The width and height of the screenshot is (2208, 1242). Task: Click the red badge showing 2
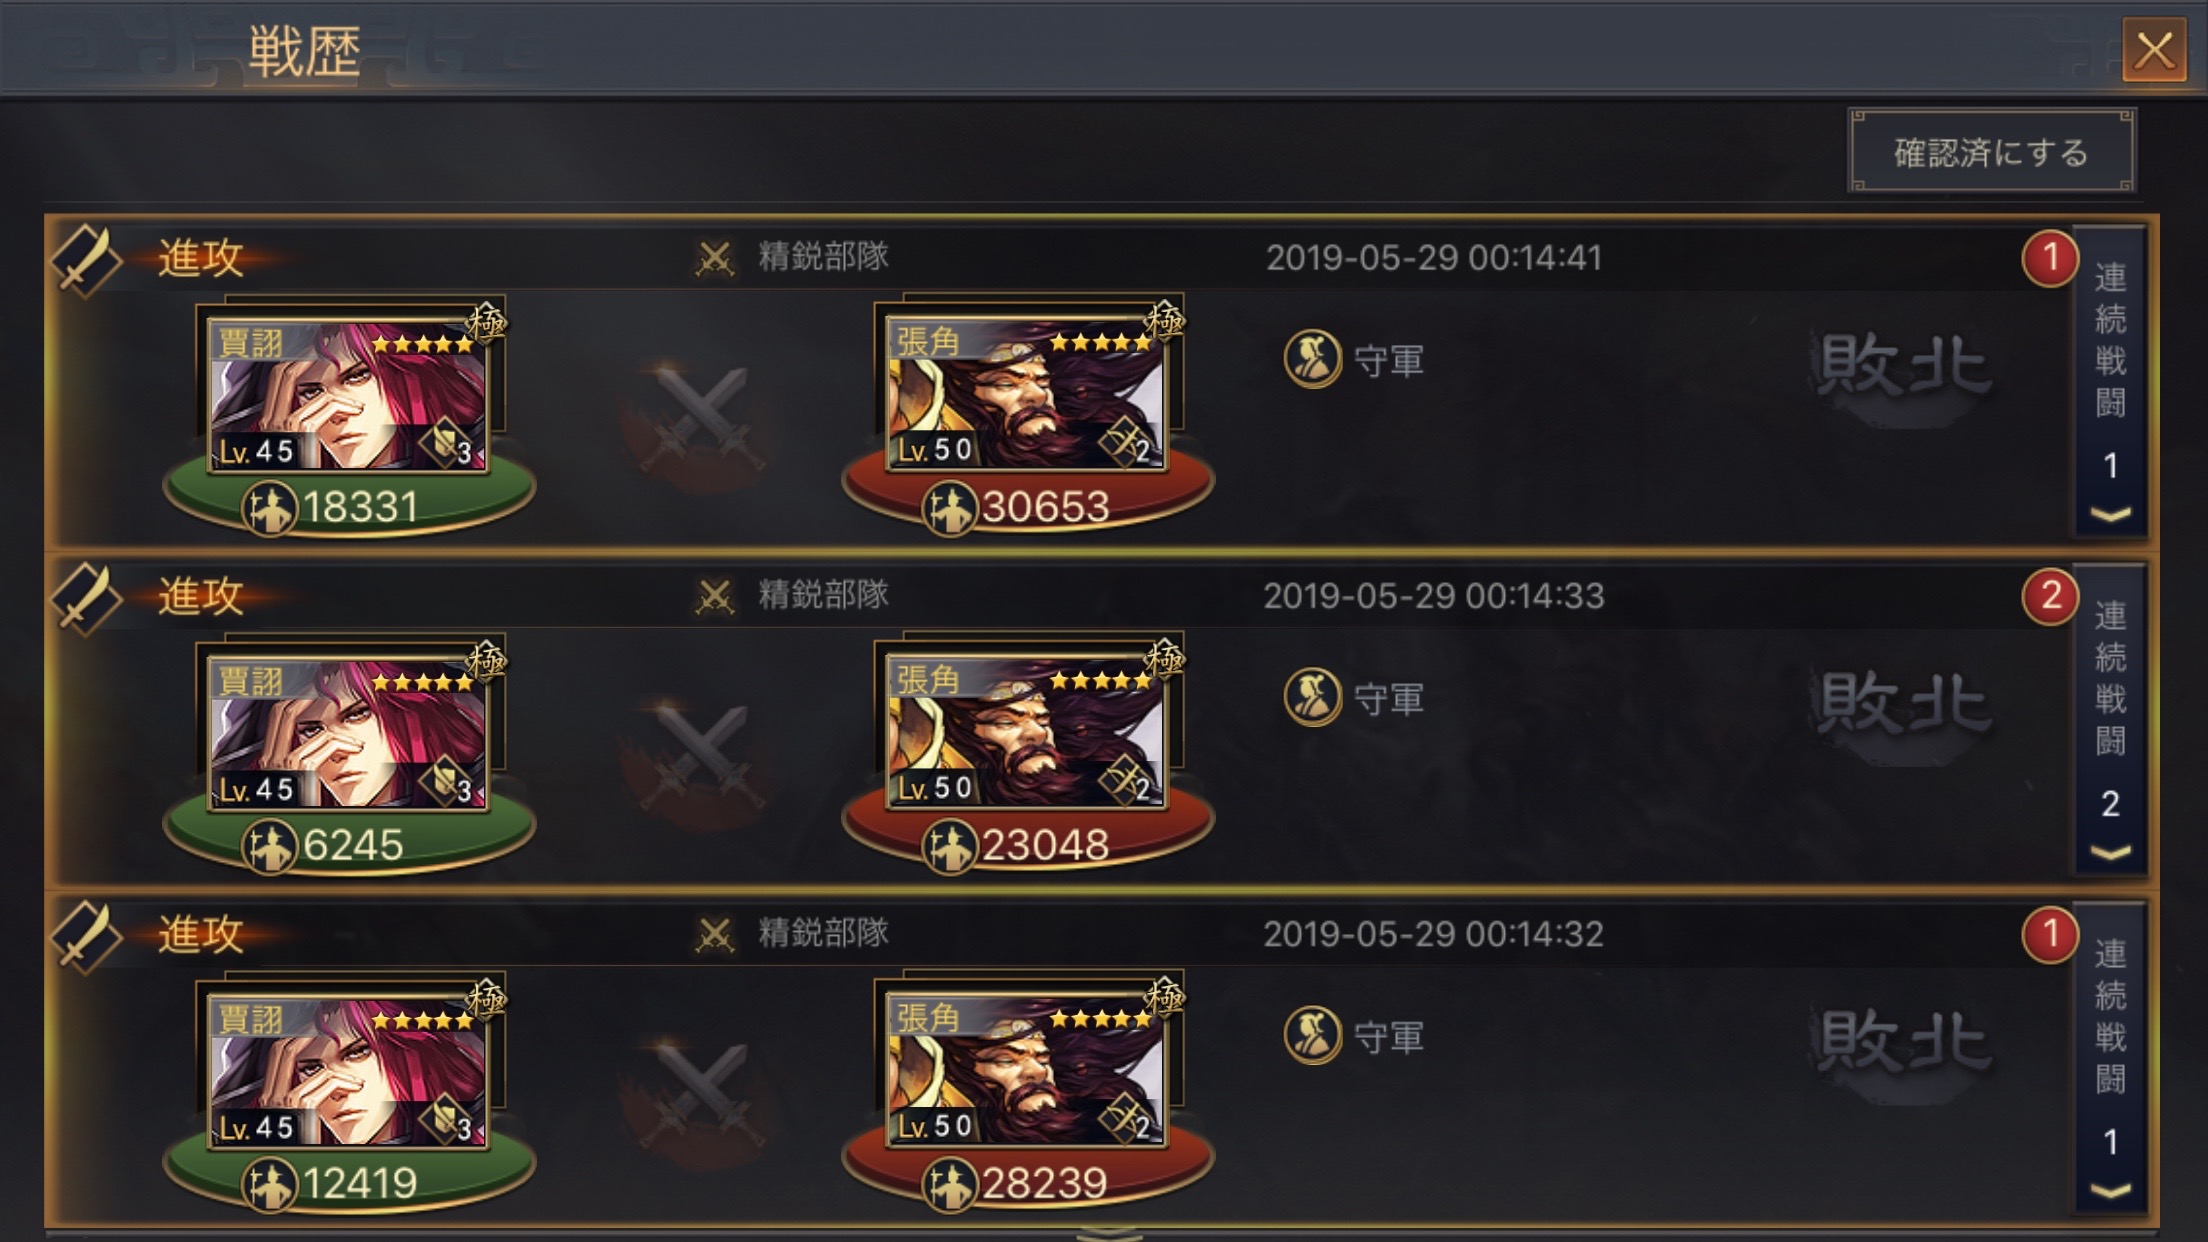(x=2049, y=596)
